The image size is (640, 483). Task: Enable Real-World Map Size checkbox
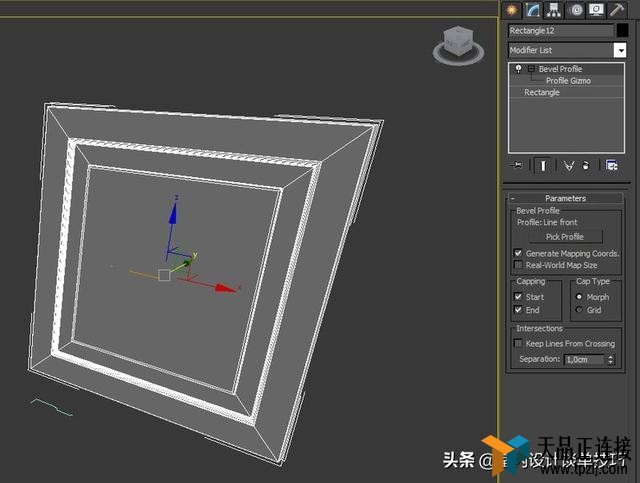pos(518,265)
